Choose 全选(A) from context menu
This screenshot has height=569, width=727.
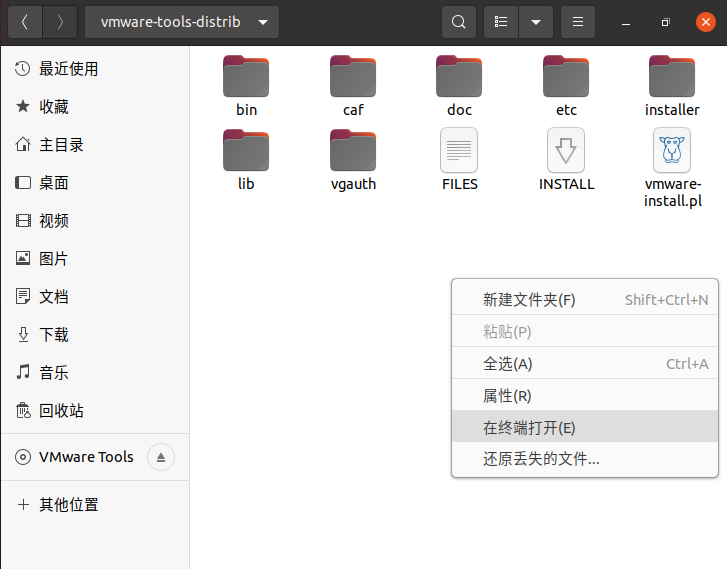pyautogui.click(x=585, y=364)
